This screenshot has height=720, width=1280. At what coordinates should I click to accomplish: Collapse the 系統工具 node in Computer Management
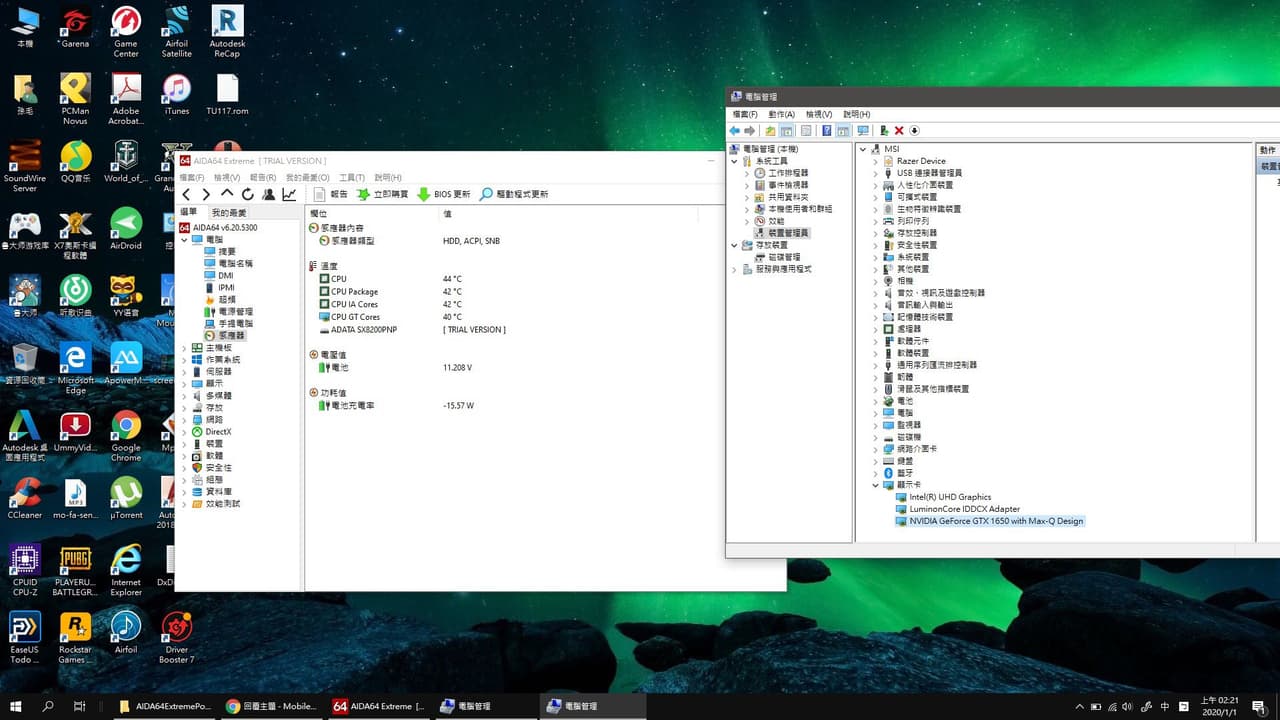point(736,161)
